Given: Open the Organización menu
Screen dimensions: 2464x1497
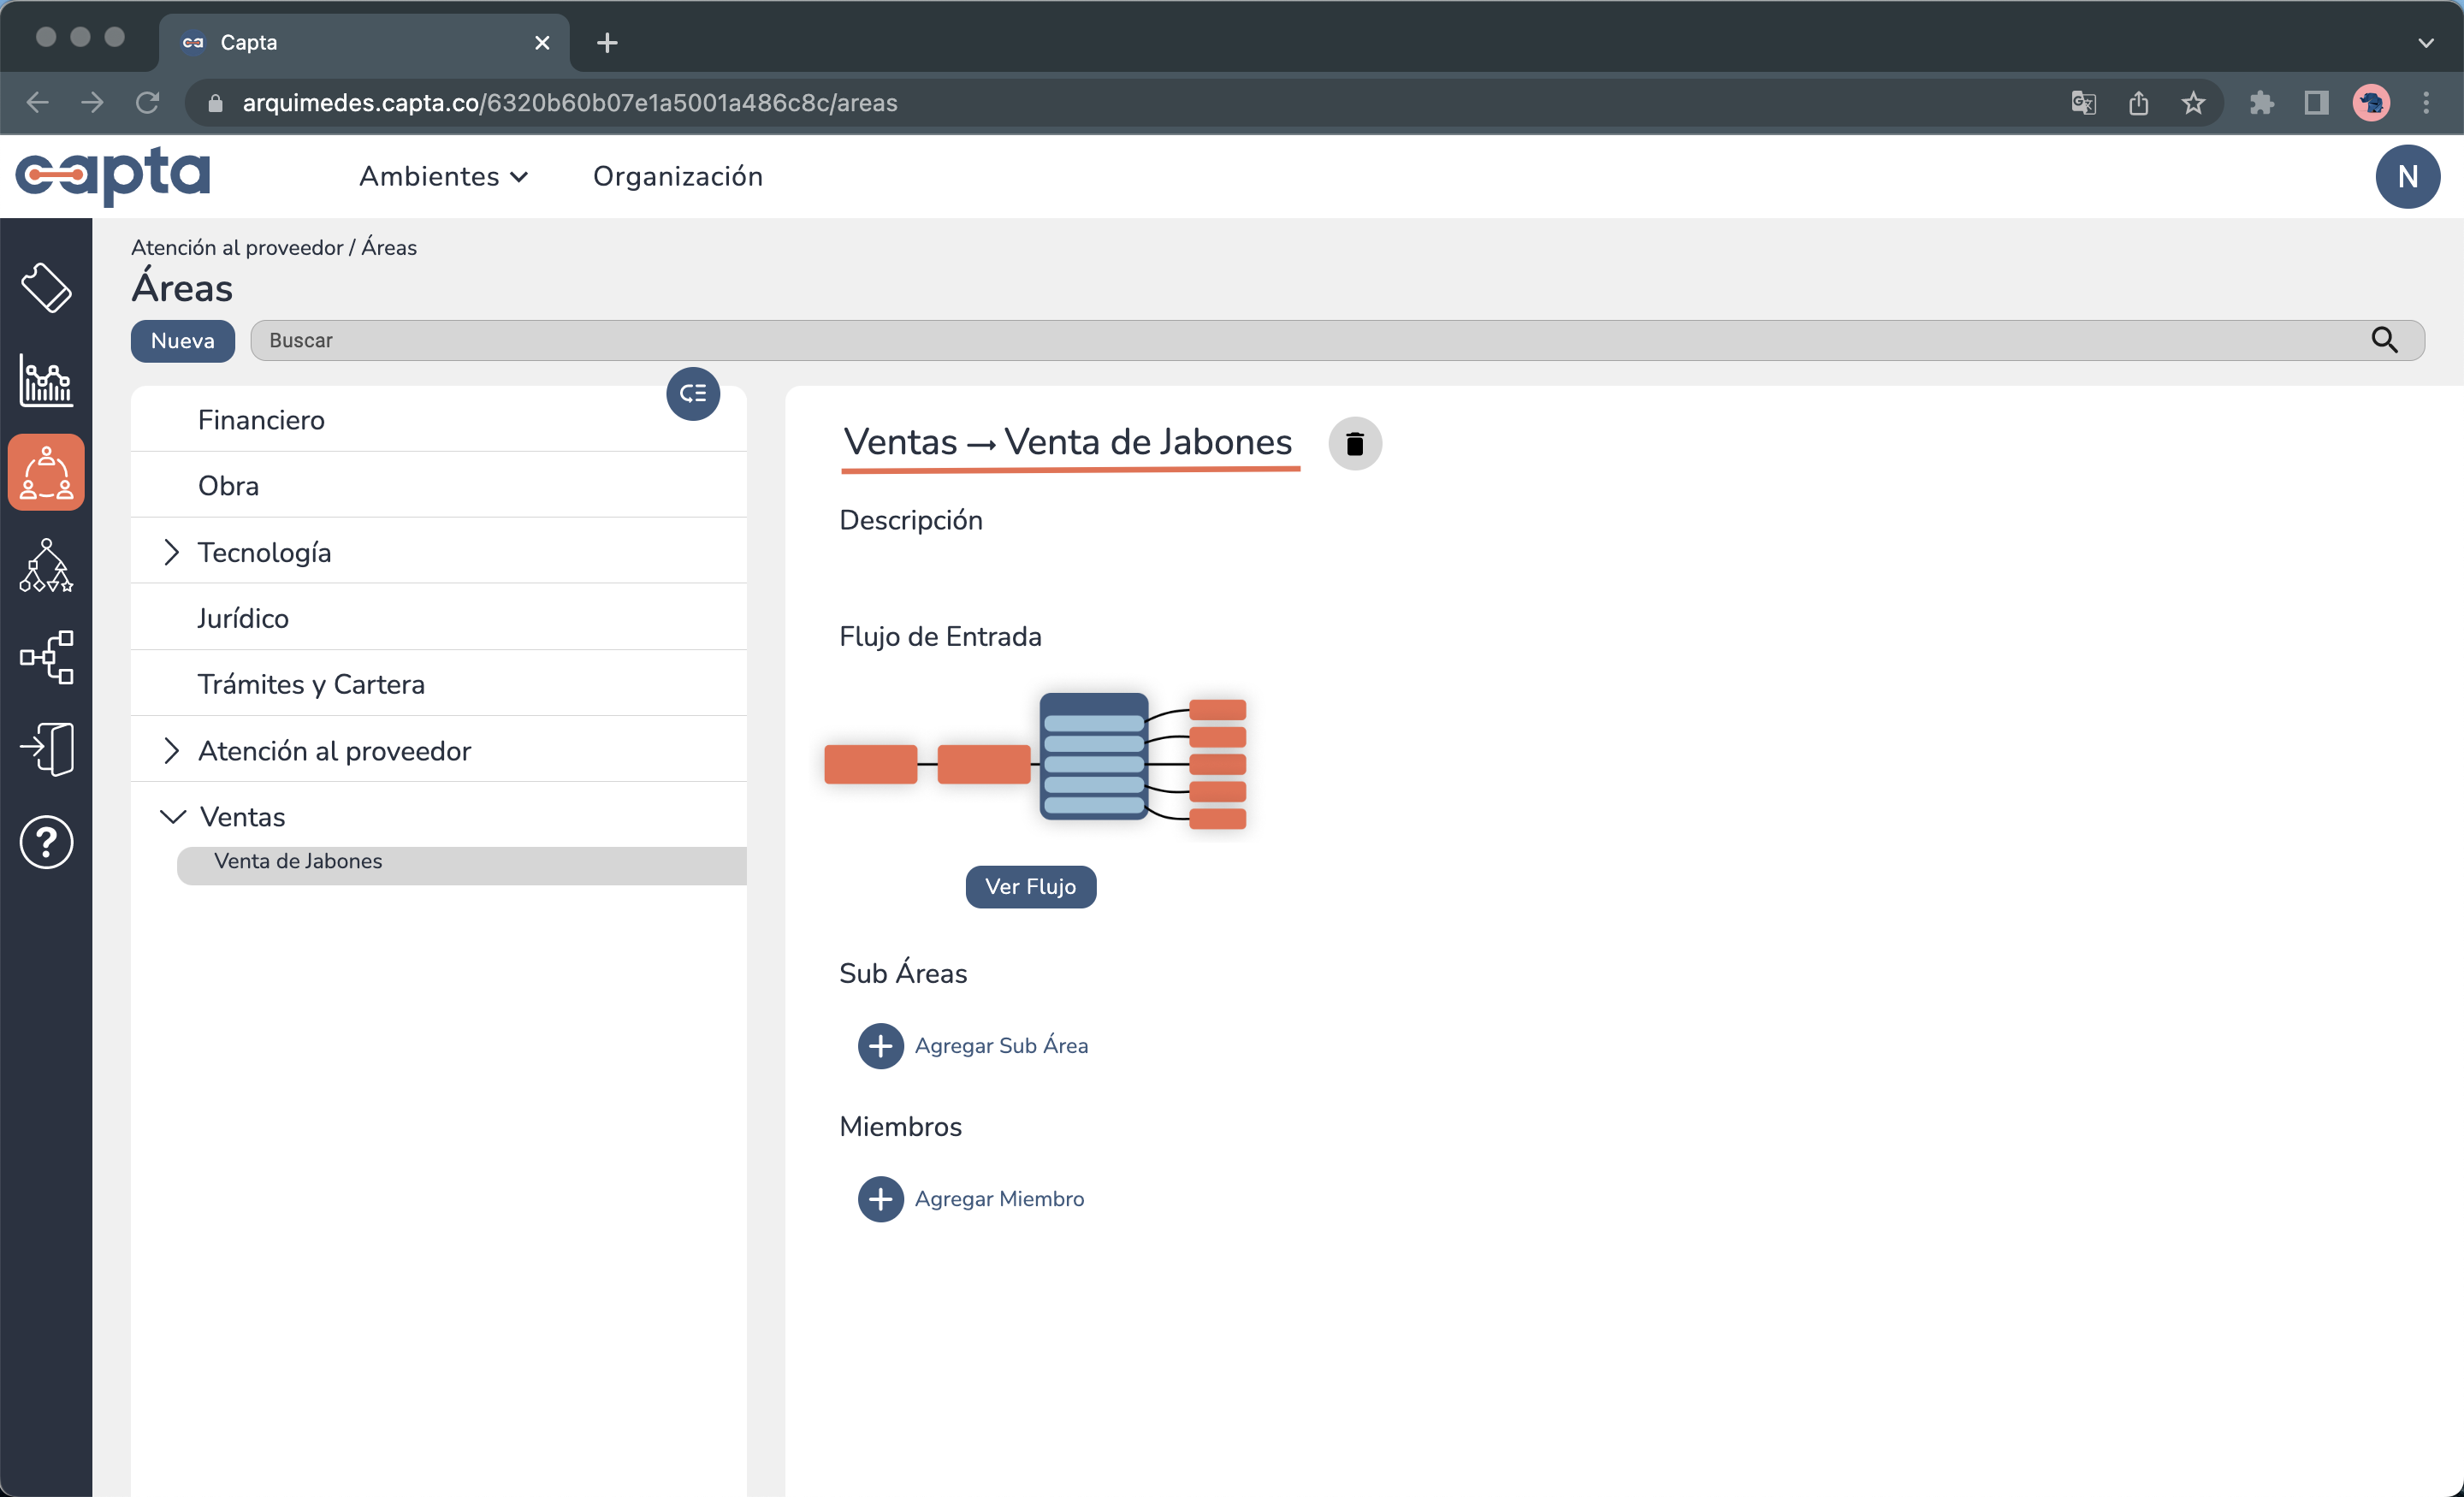Looking at the screenshot, I should 677,176.
